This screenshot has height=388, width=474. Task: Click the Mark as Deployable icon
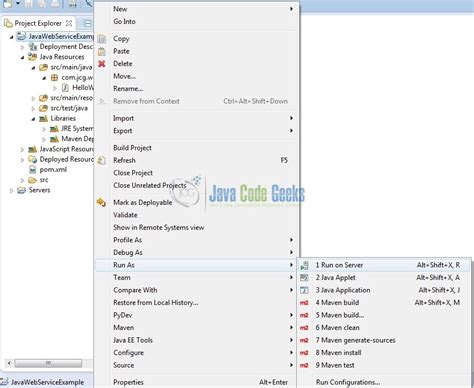point(101,202)
